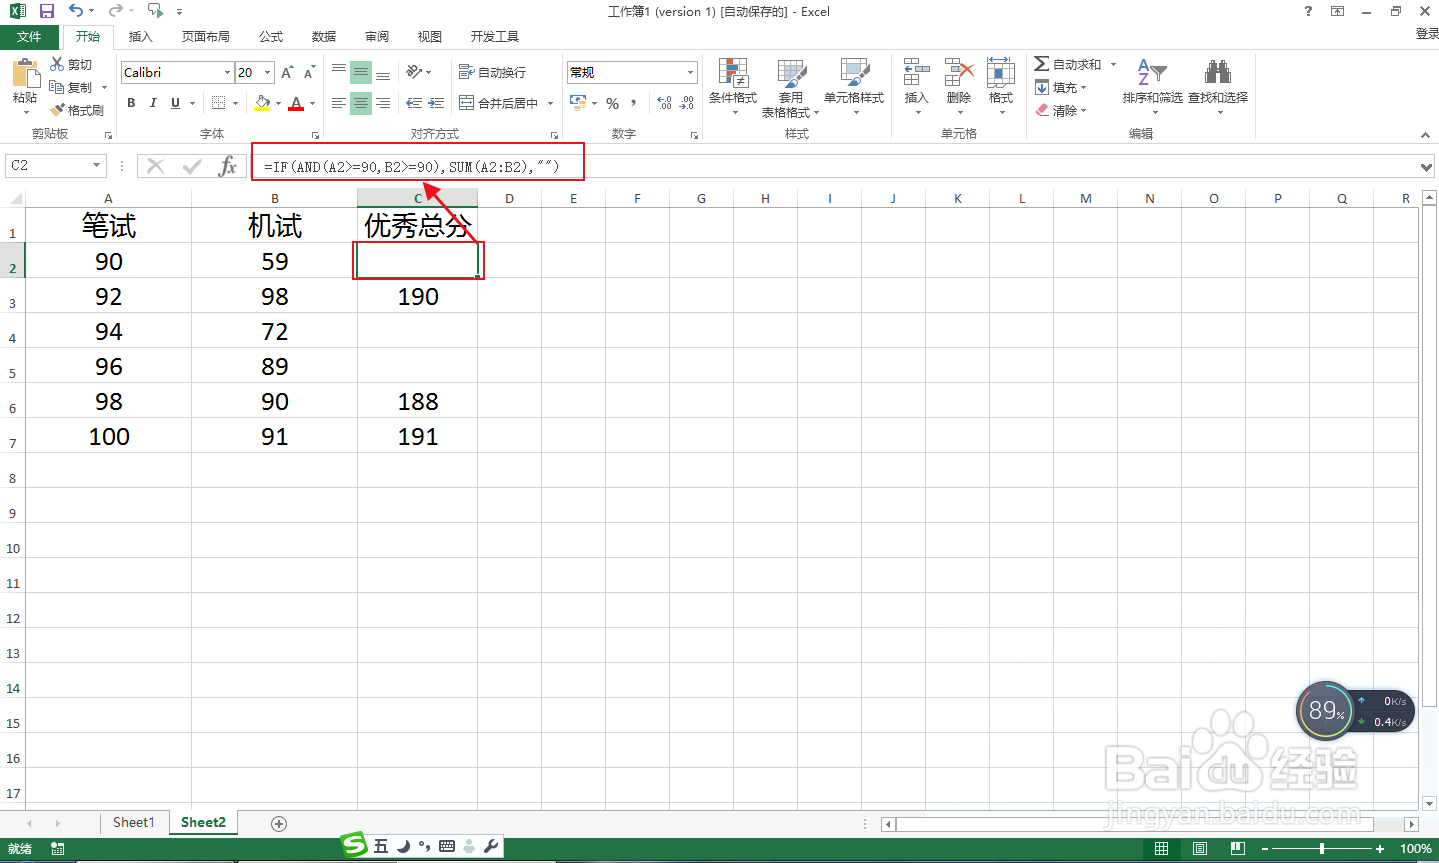
Task: Click in the formula bar input
Action: coord(835,167)
